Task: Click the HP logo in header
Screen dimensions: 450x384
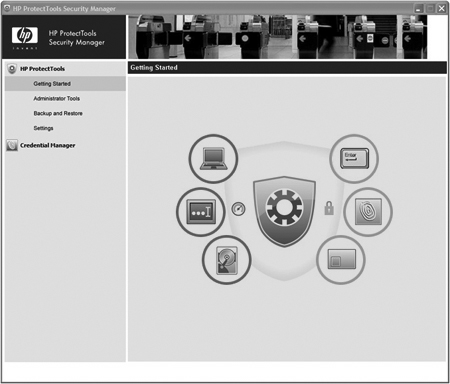Action: pos(25,35)
